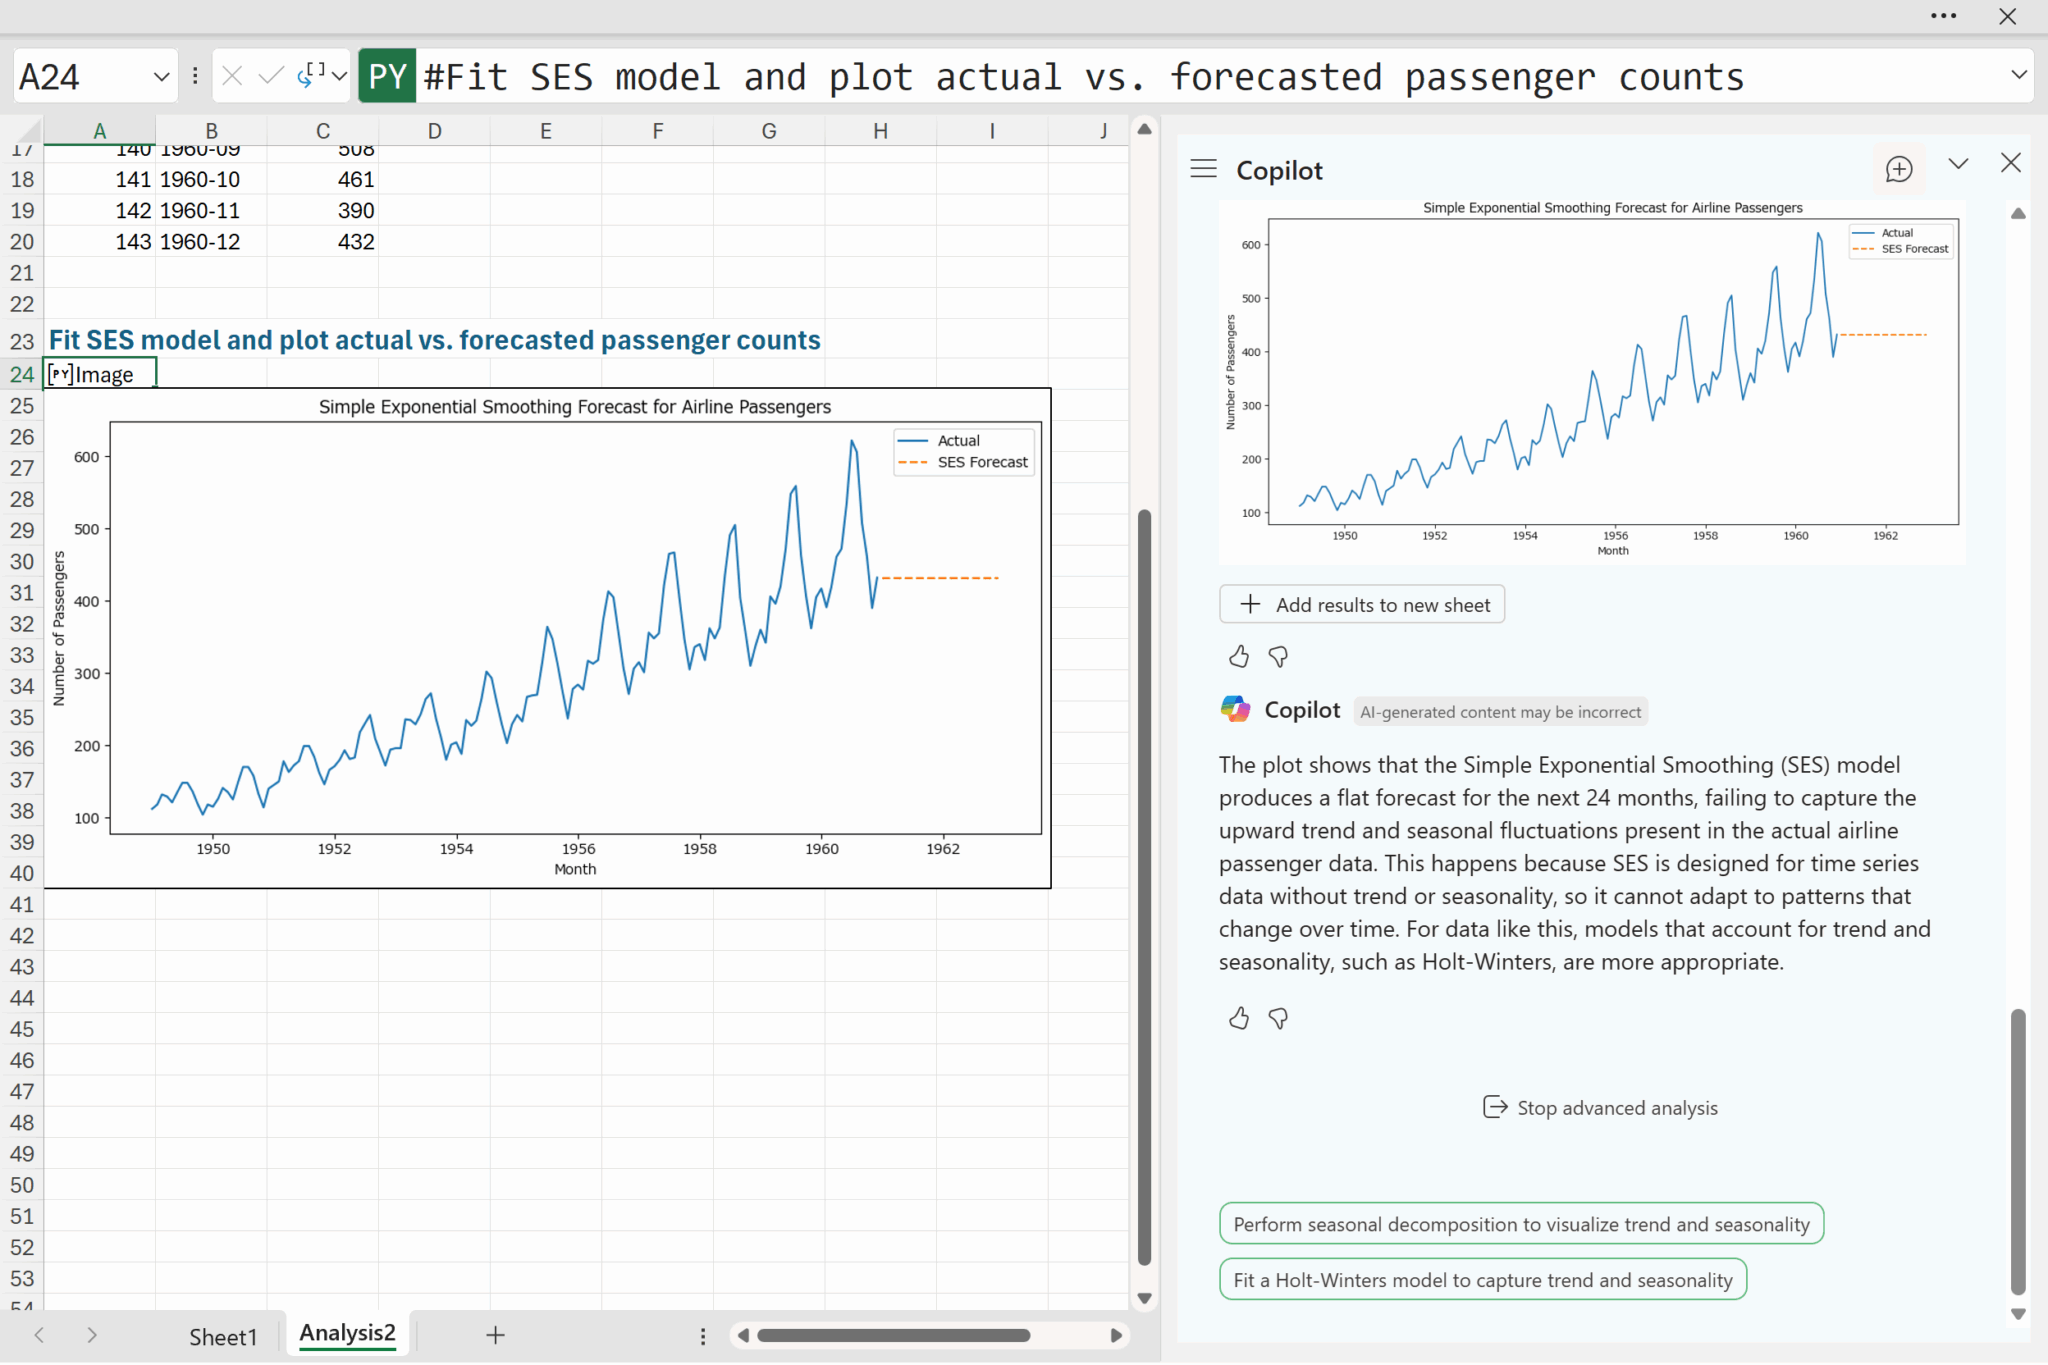
Task: Choose Perform seasonal decomposition suggestion
Action: coord(1520,1224)
